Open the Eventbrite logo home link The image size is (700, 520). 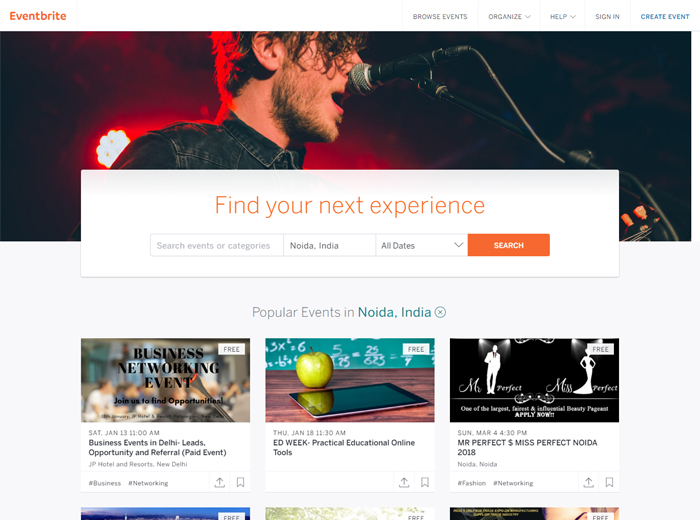point(38,16)
